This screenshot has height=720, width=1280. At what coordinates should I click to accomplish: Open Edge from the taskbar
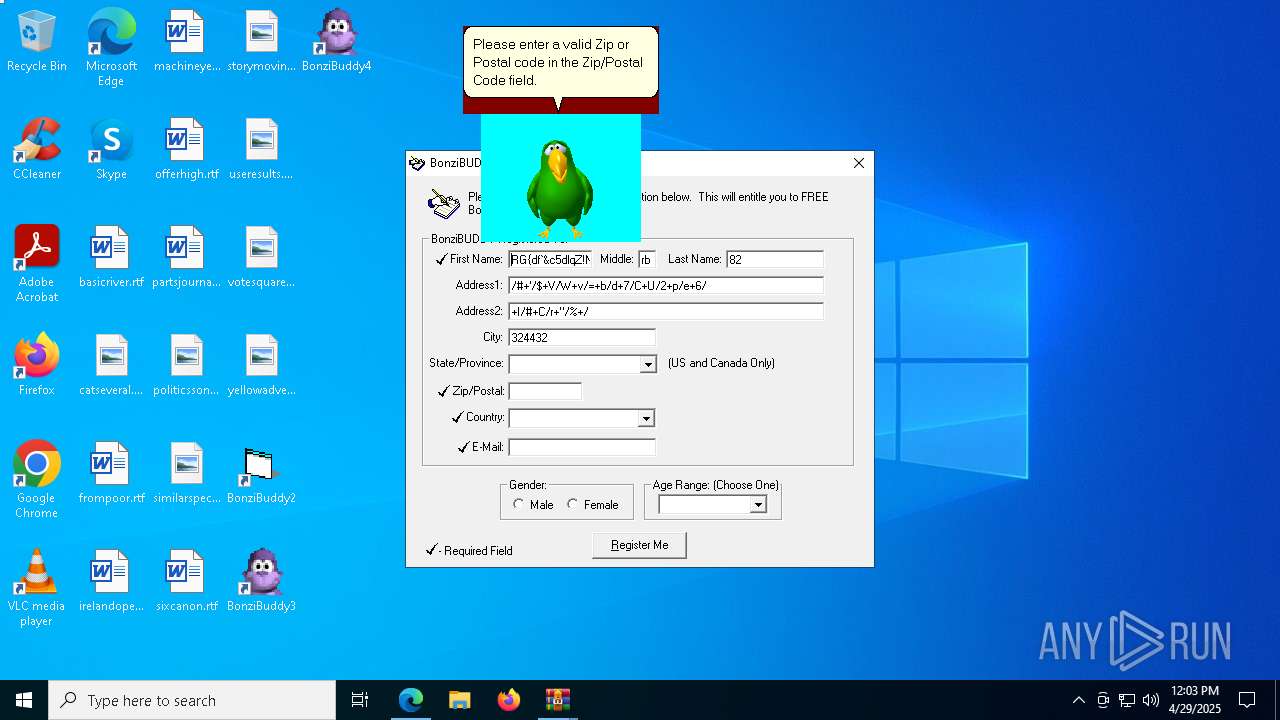point(411,700)
